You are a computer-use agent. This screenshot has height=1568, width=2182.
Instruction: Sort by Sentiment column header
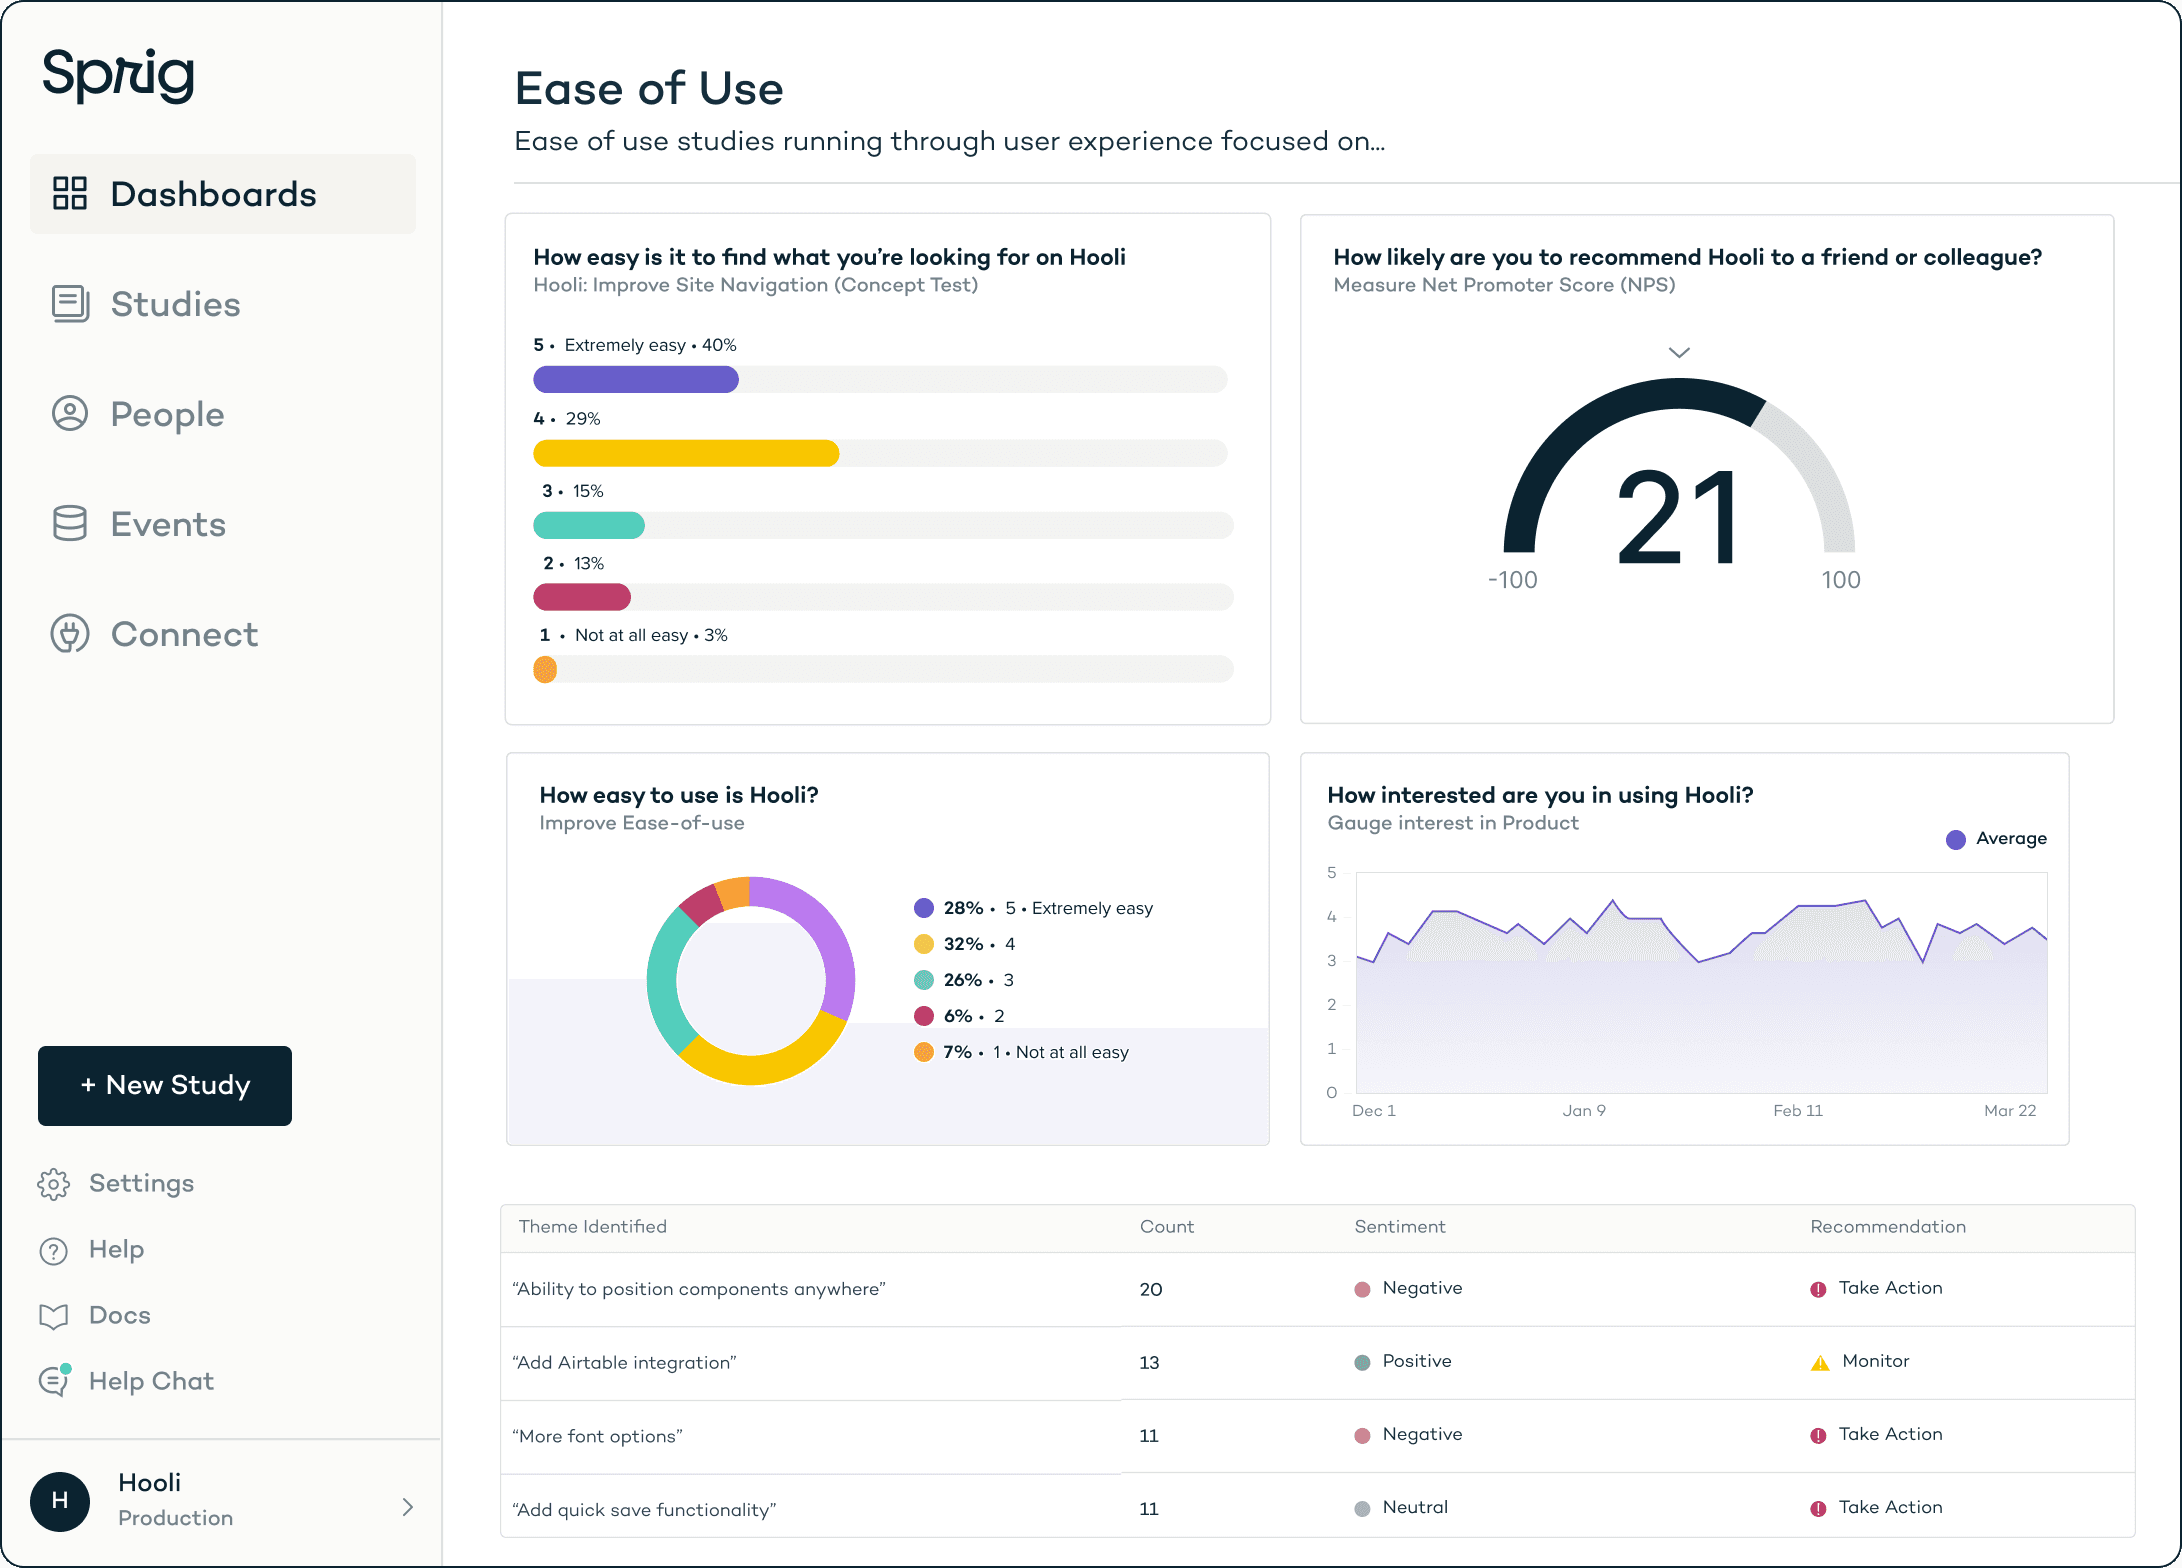click(x=1400, y=1226)
